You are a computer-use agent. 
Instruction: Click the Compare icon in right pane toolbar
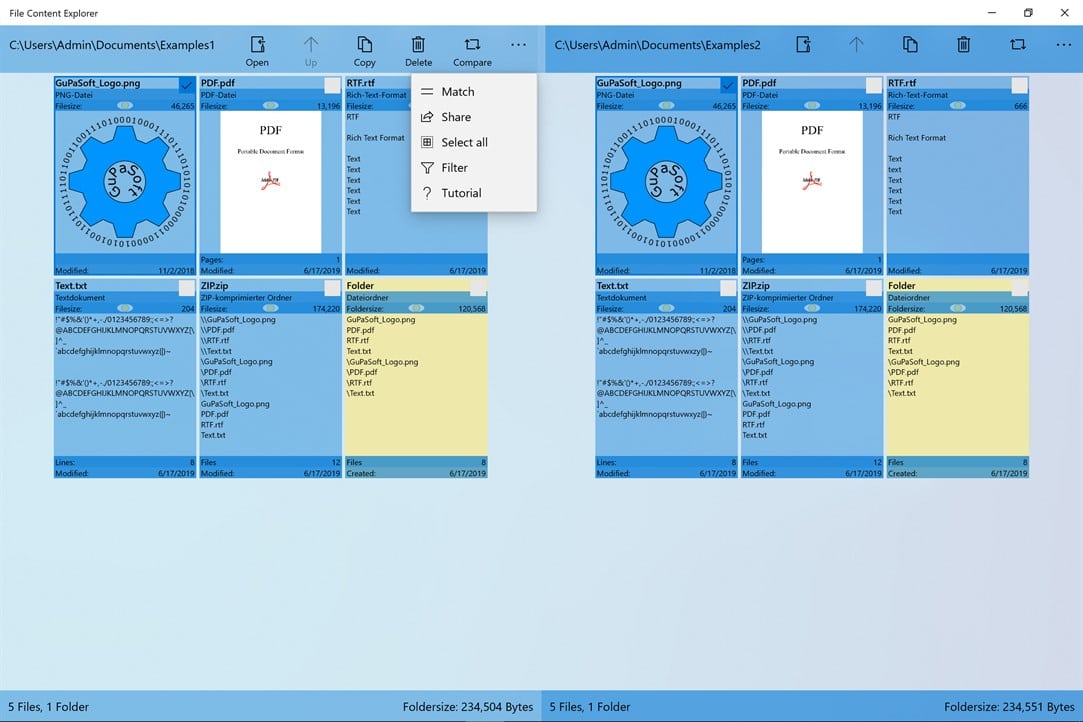click(1017, 45)
